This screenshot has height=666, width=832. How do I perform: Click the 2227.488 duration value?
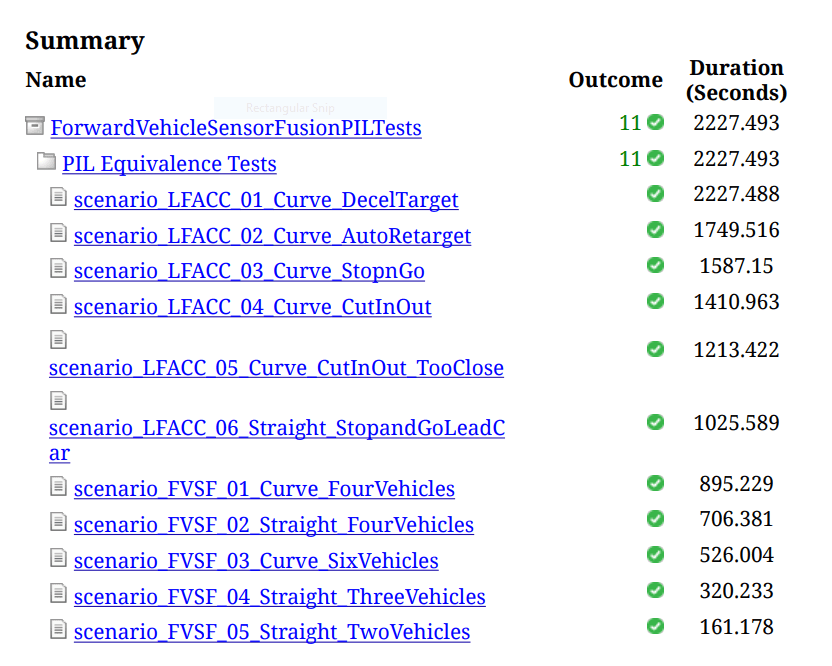pyautogui.click(x=736, y=194)
